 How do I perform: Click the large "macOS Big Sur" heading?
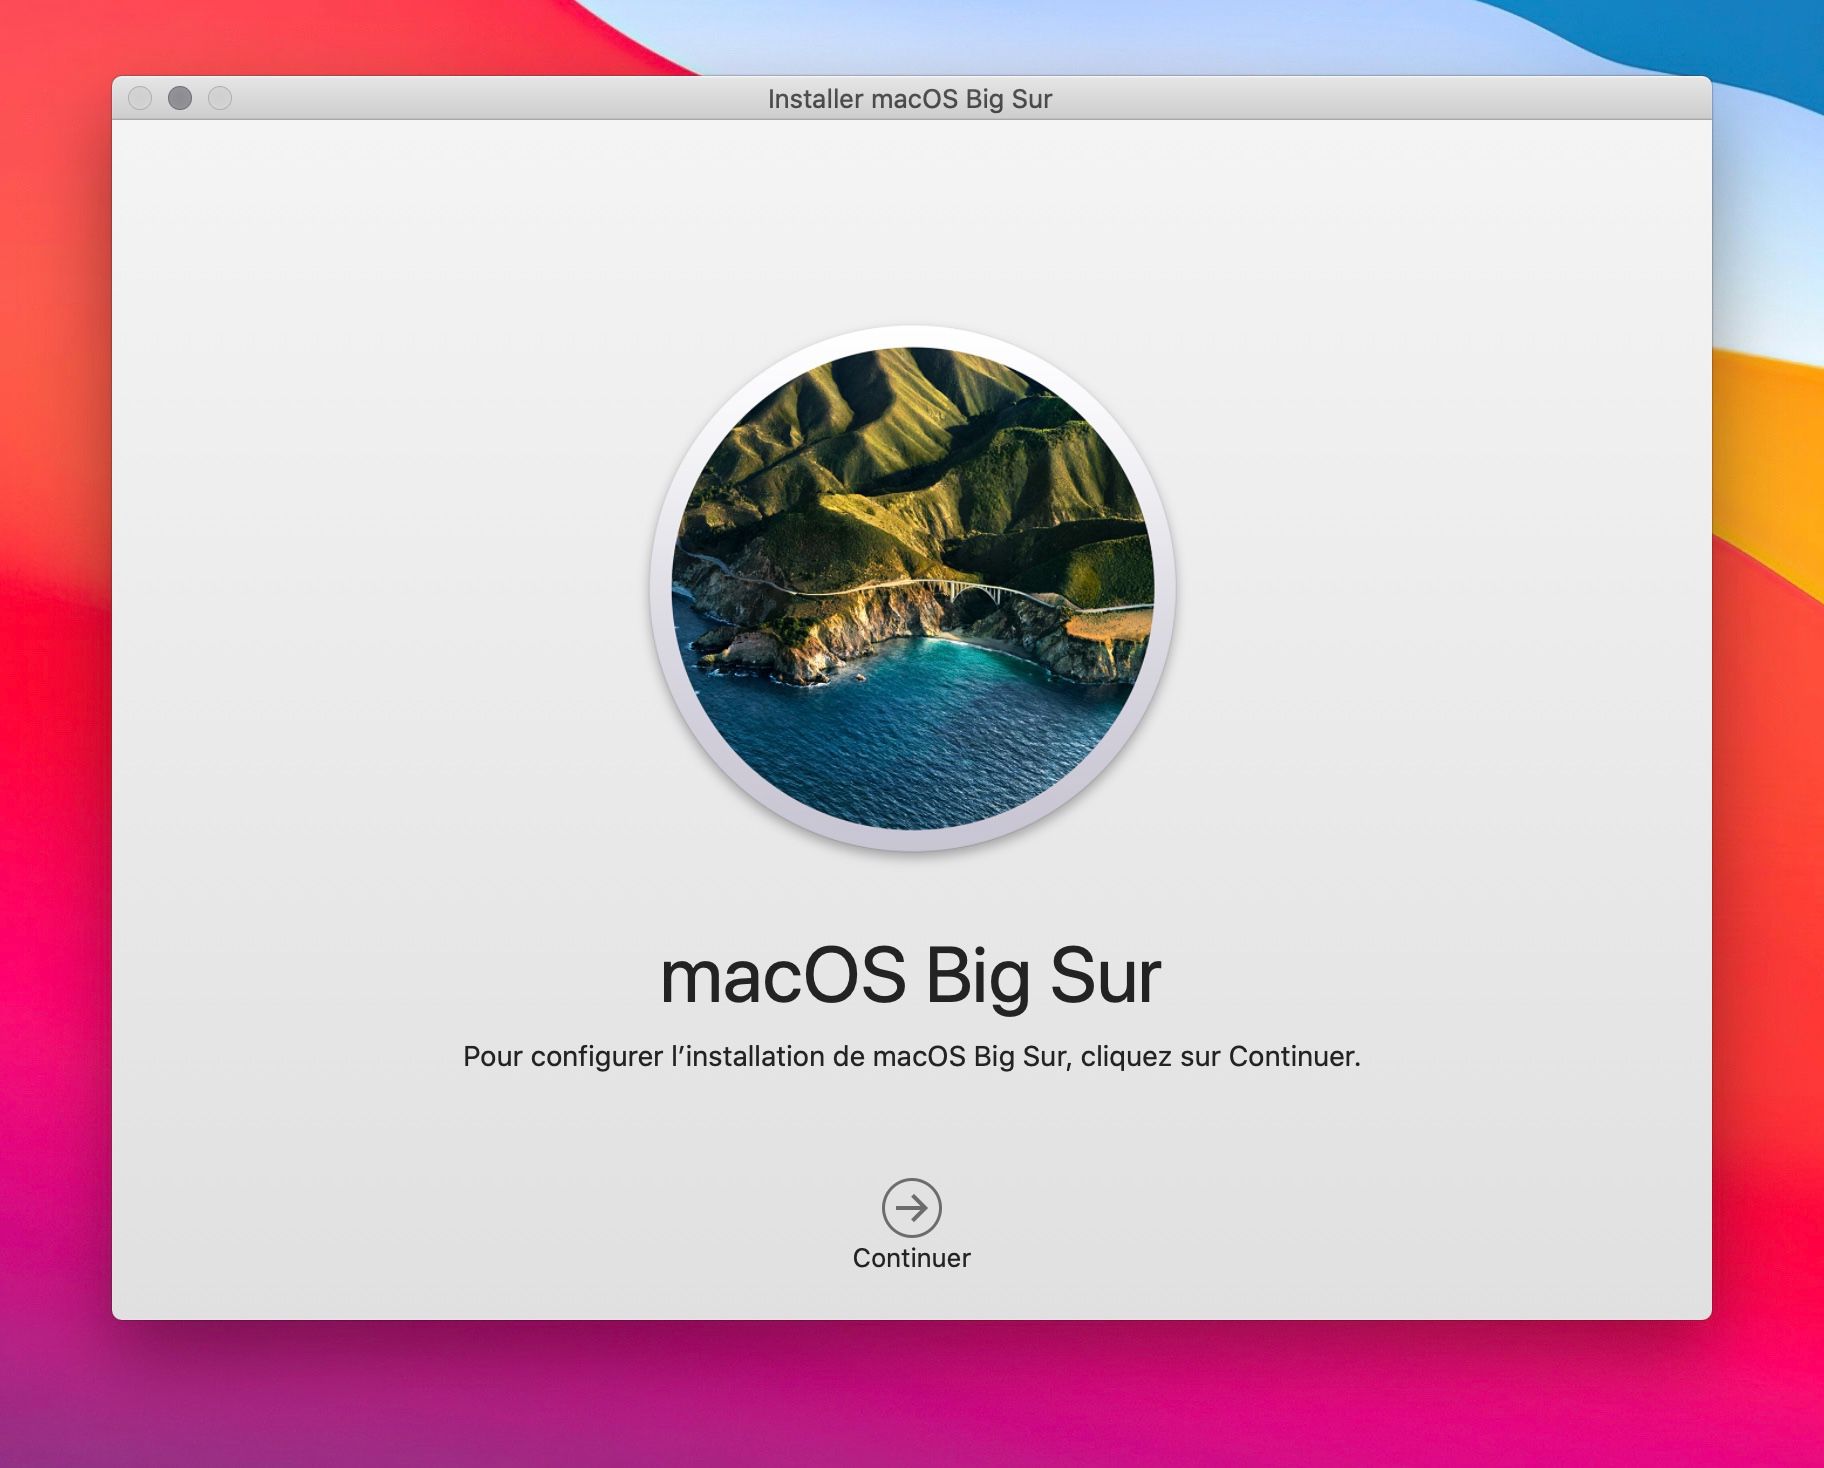pyautogui.click(x=911, y=975)
